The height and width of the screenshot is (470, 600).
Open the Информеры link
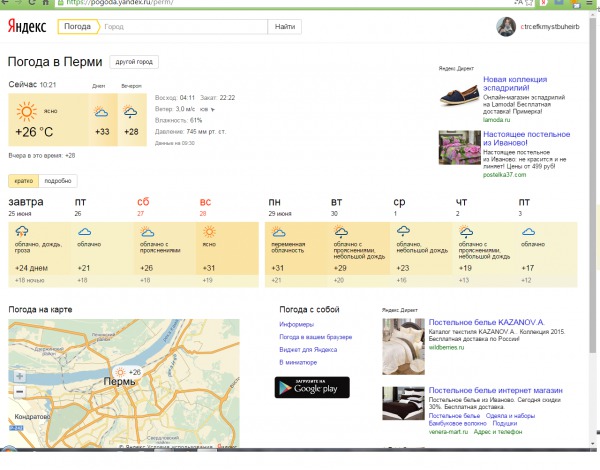tap(297, 324)
